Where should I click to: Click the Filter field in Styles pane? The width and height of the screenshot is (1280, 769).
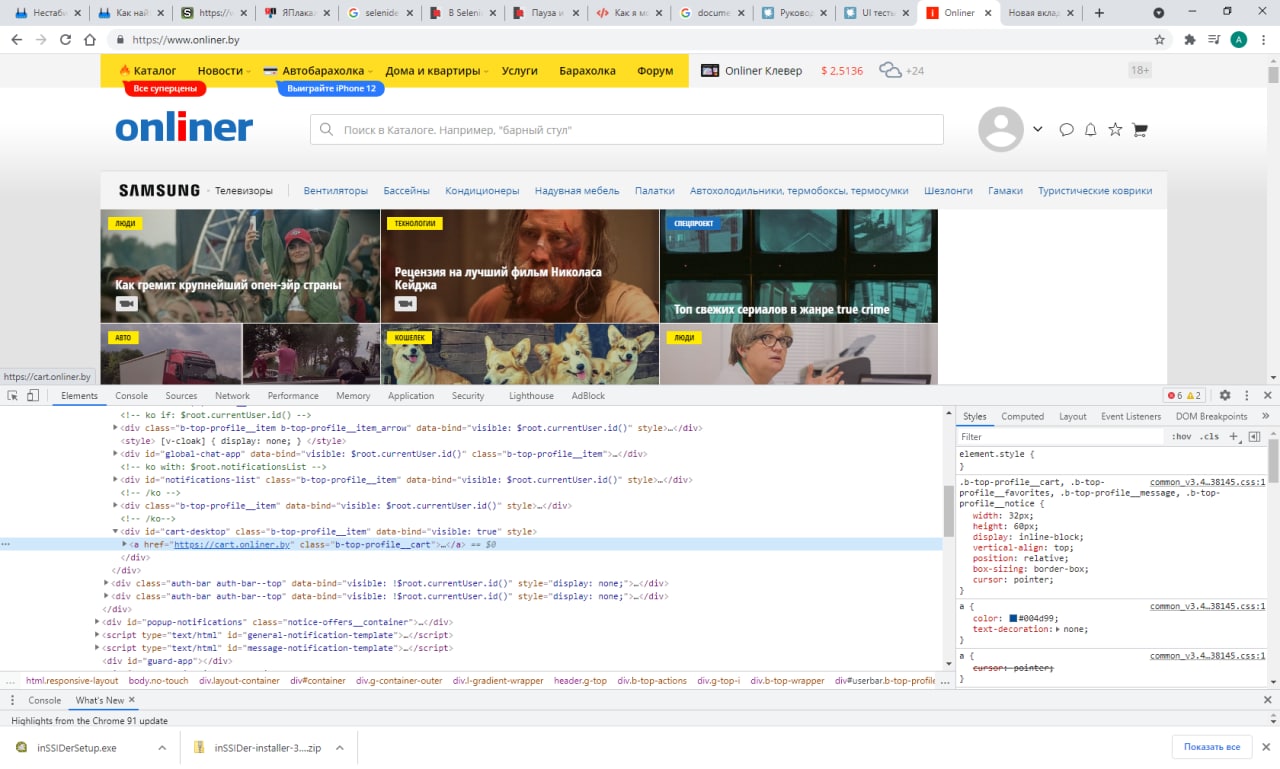[x=1060, y=437]
